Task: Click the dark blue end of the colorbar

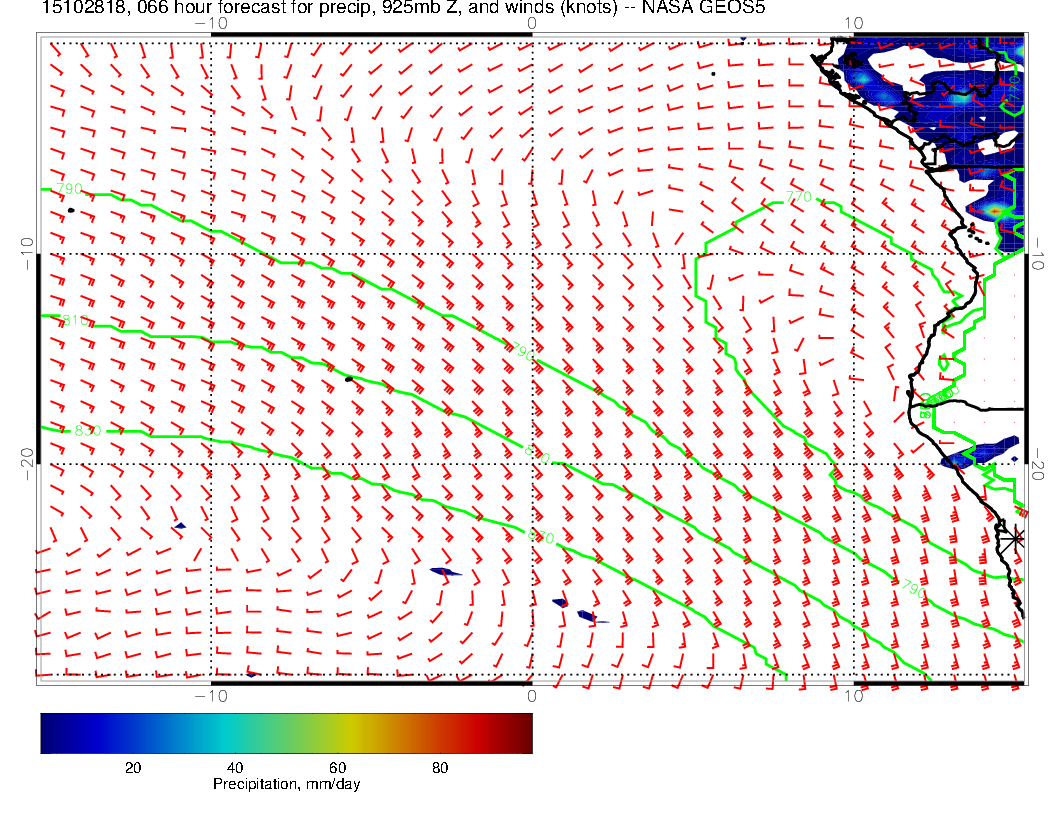Action: (46, 732)
